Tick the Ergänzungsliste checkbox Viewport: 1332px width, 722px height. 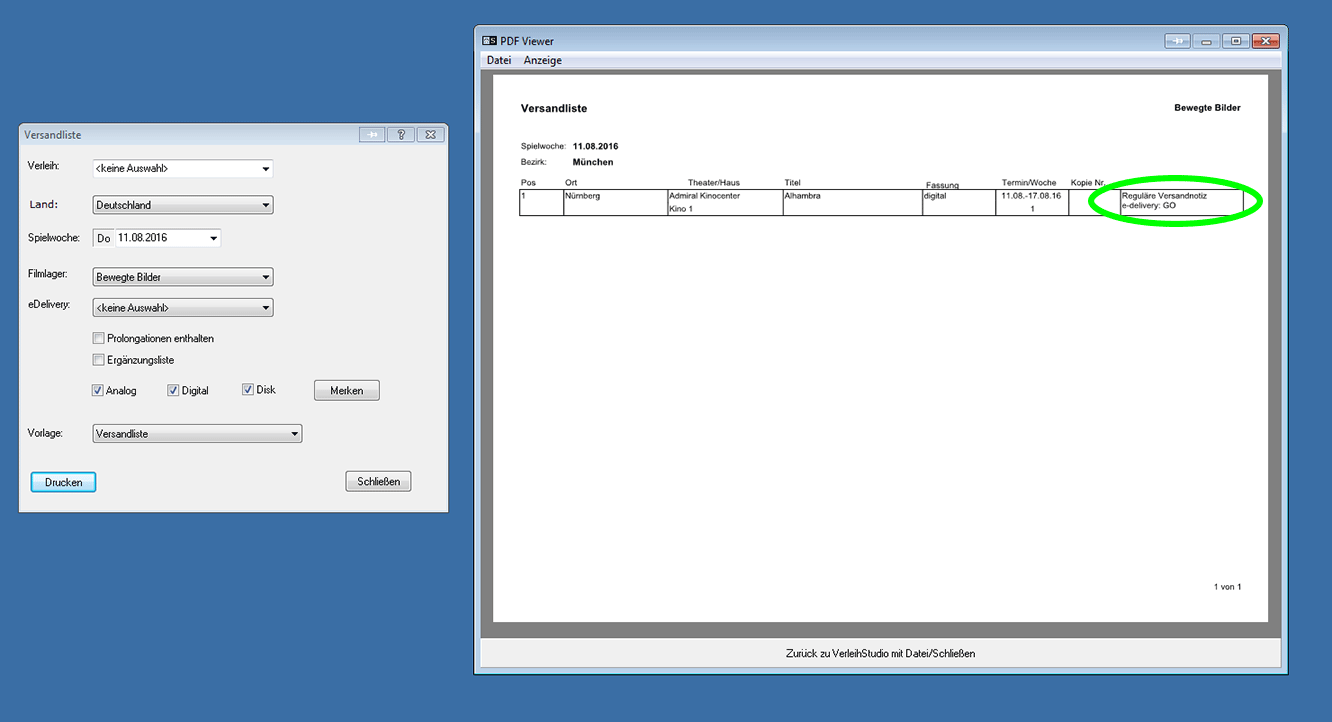click(x=98, y=360)
